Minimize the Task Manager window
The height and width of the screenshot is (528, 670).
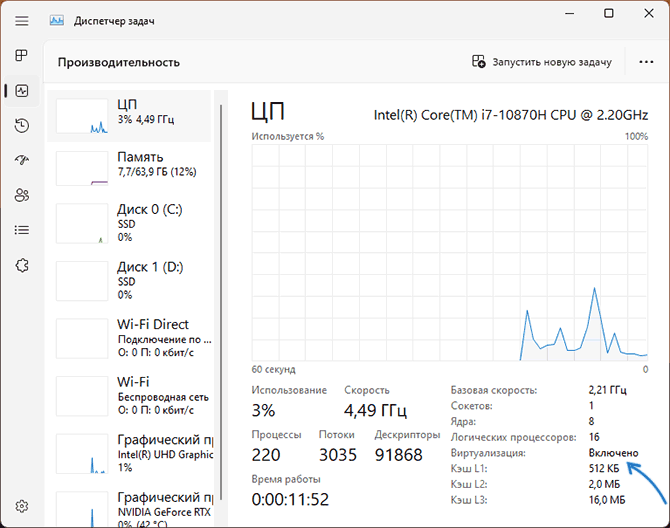(x=569, y=13)
